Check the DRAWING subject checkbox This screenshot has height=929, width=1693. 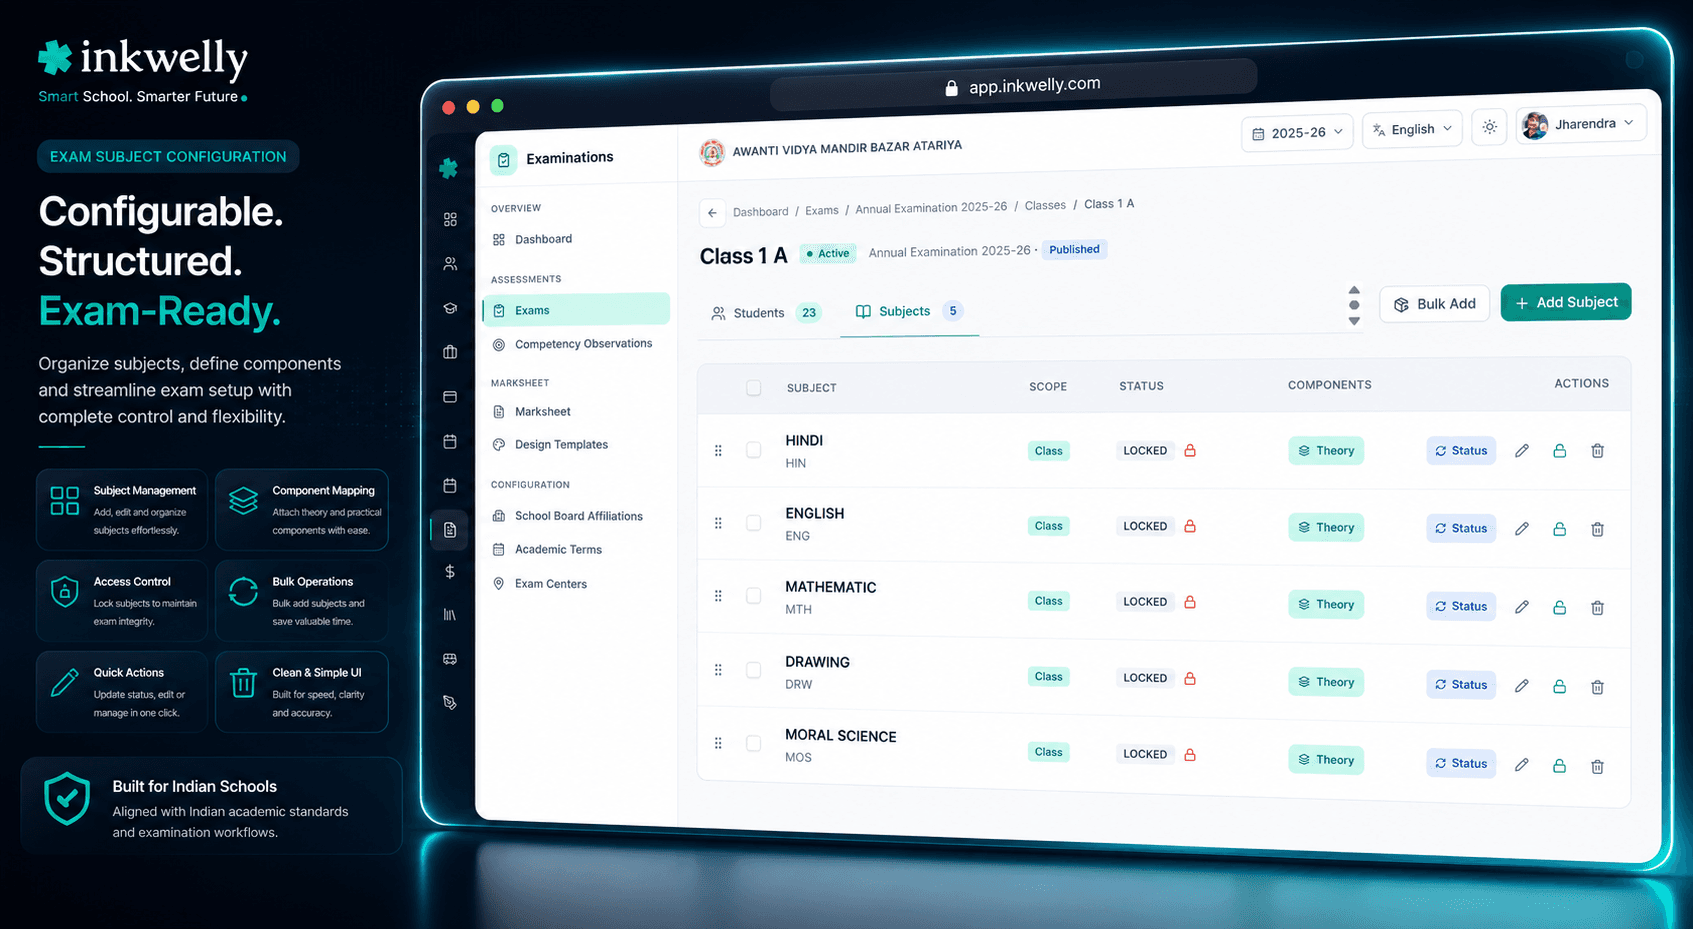coord(754,670)
